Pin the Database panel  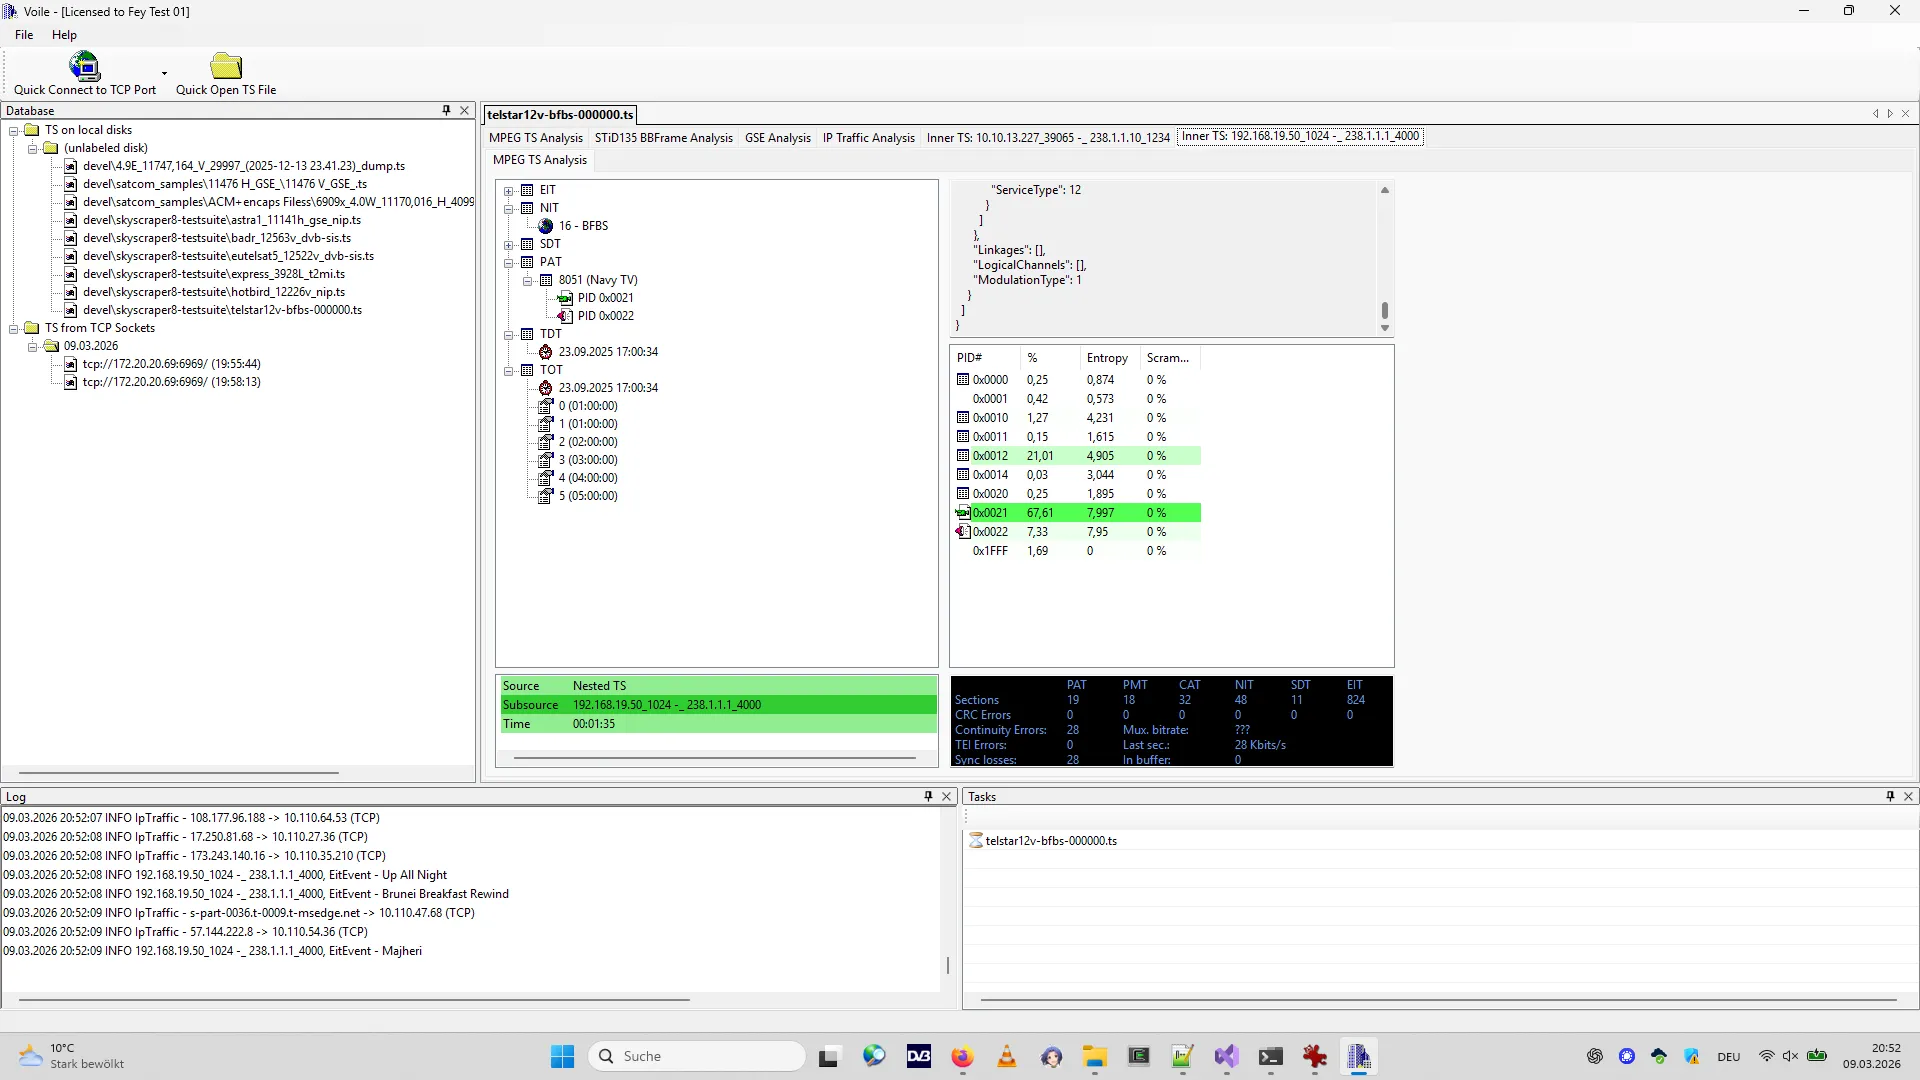pyautogui.click(x=446, y=111)
